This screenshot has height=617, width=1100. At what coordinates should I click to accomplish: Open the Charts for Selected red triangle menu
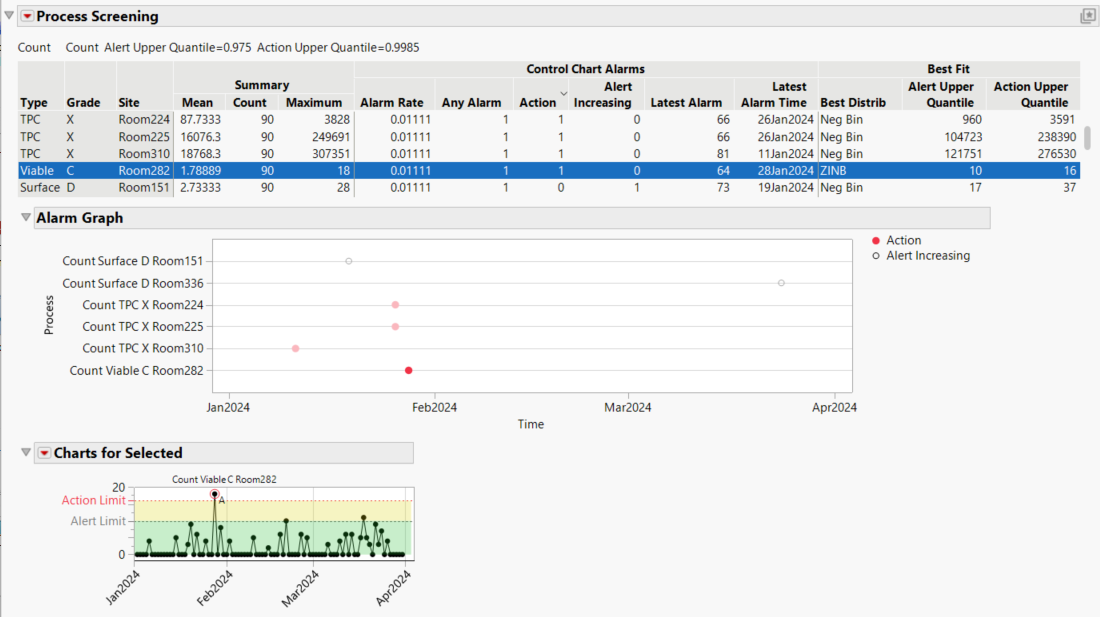point(44,453)
